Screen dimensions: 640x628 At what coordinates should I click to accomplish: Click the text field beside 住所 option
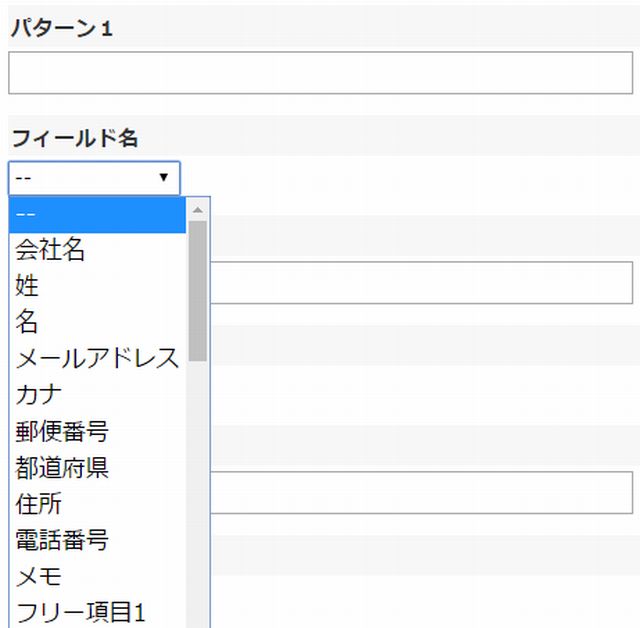(421, 493)
